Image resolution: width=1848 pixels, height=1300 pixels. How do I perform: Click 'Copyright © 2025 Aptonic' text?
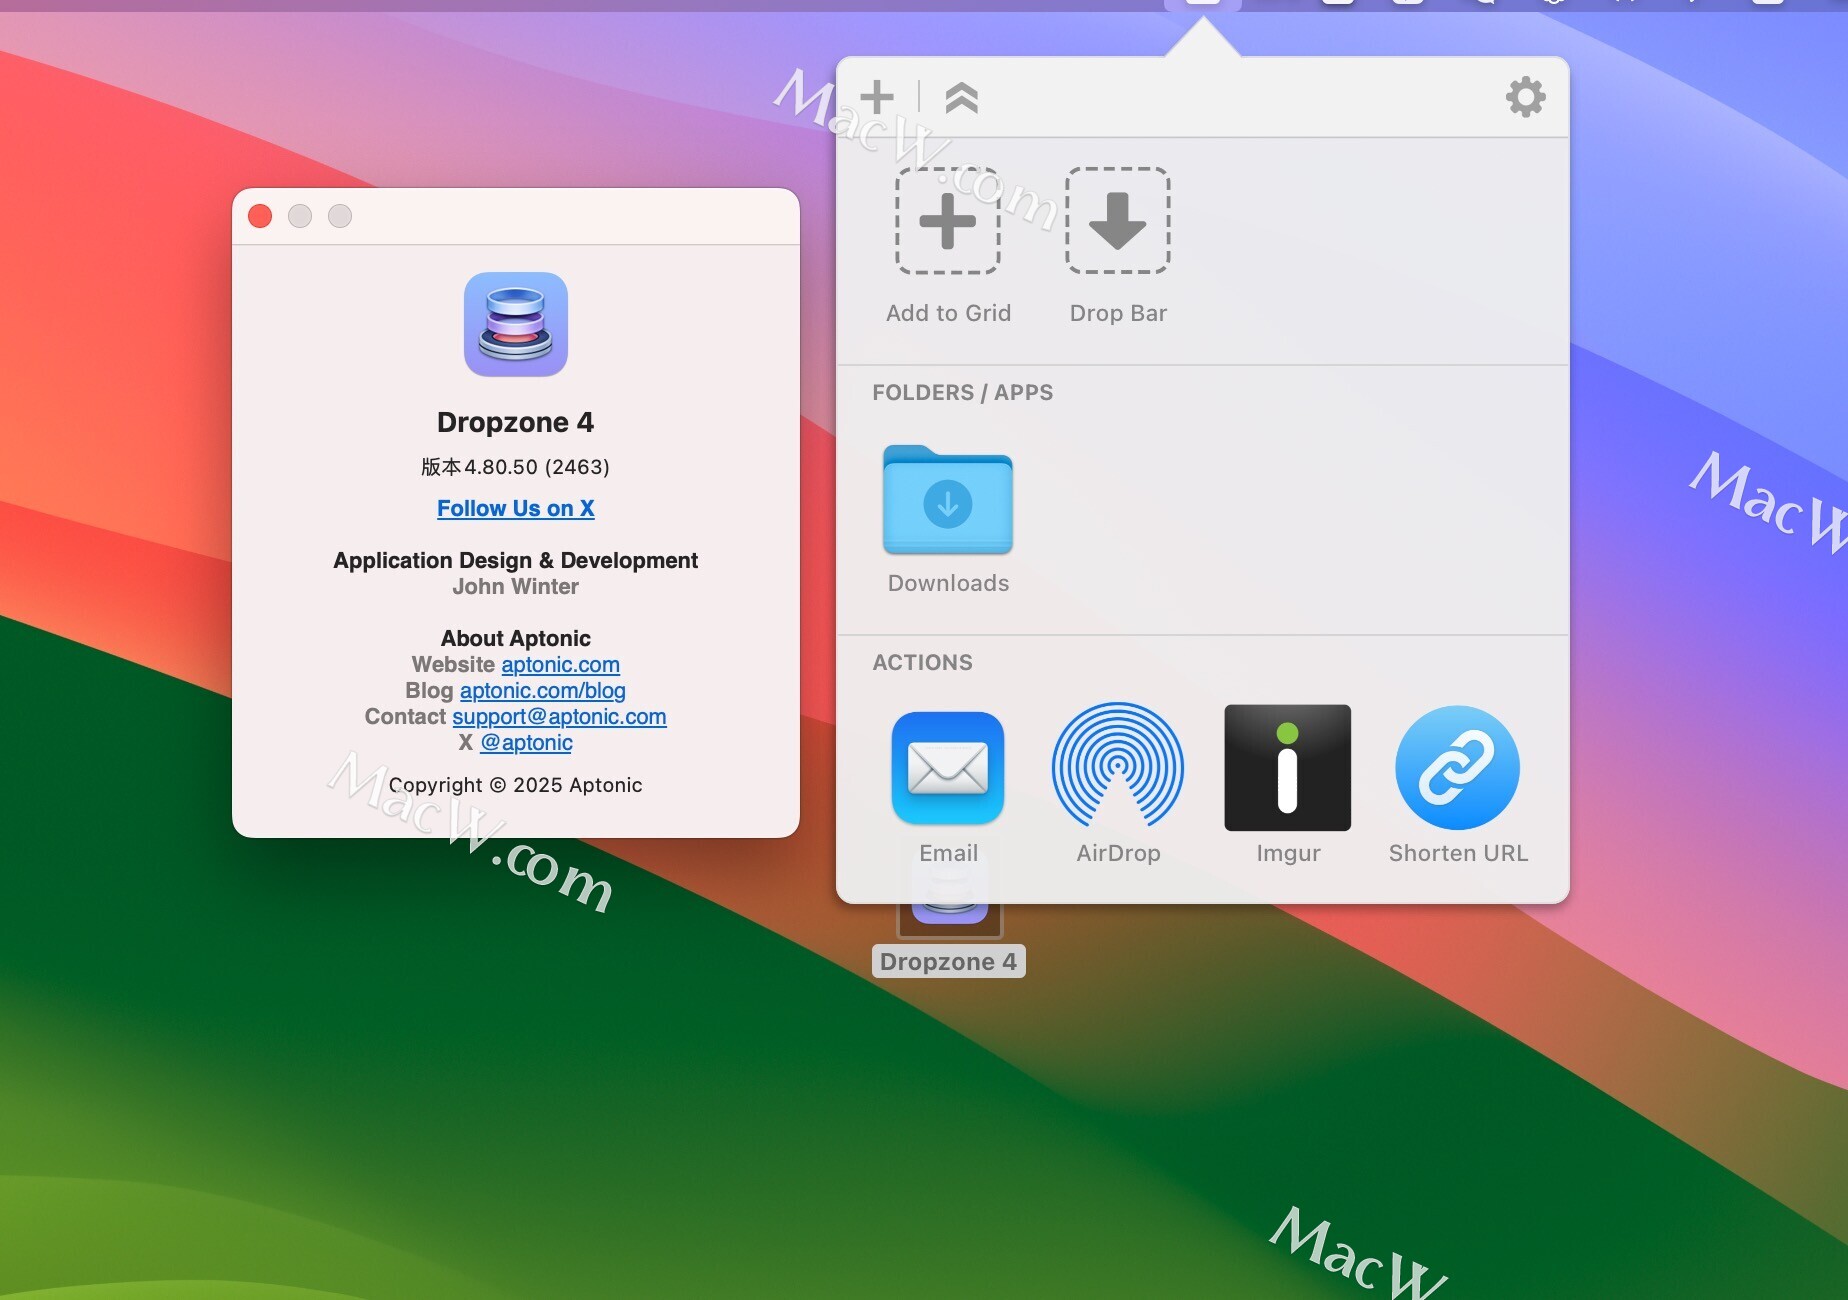516,785
